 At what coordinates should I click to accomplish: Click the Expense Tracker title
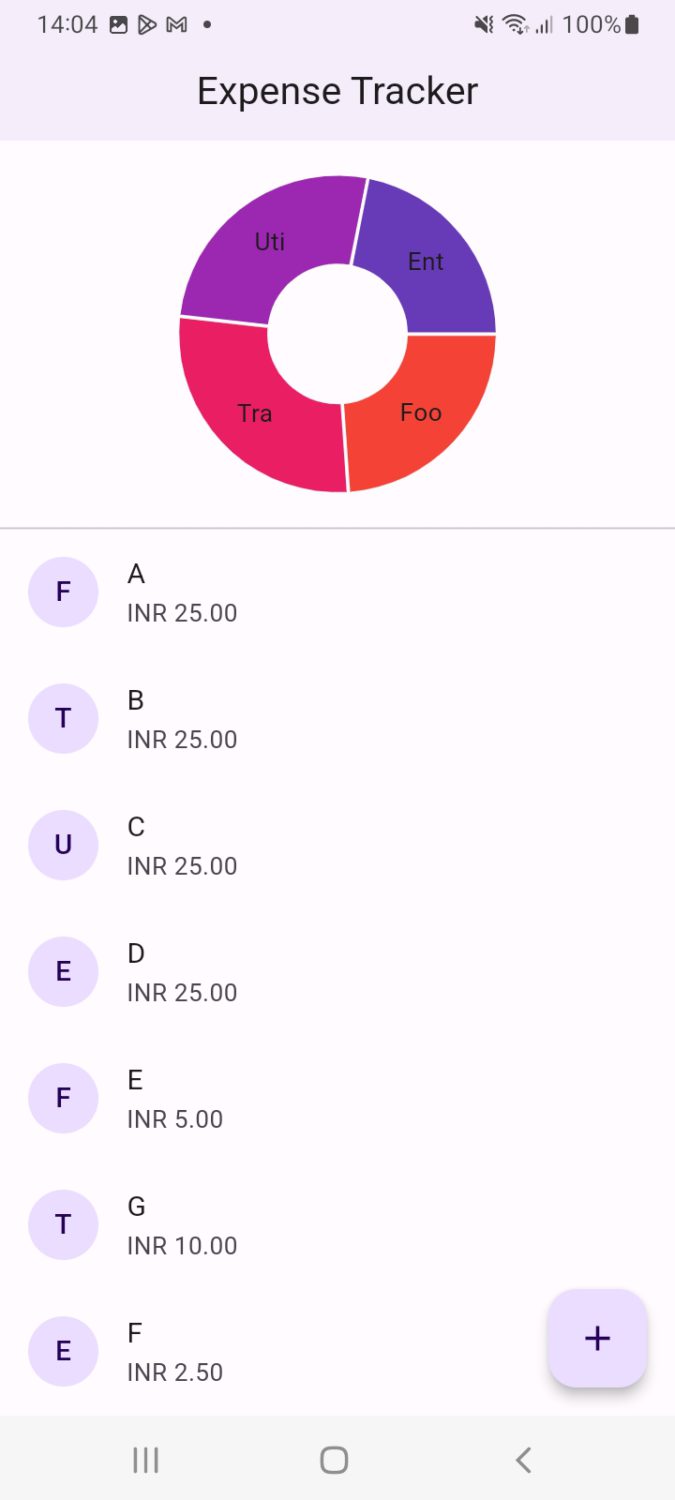point(337,91)
